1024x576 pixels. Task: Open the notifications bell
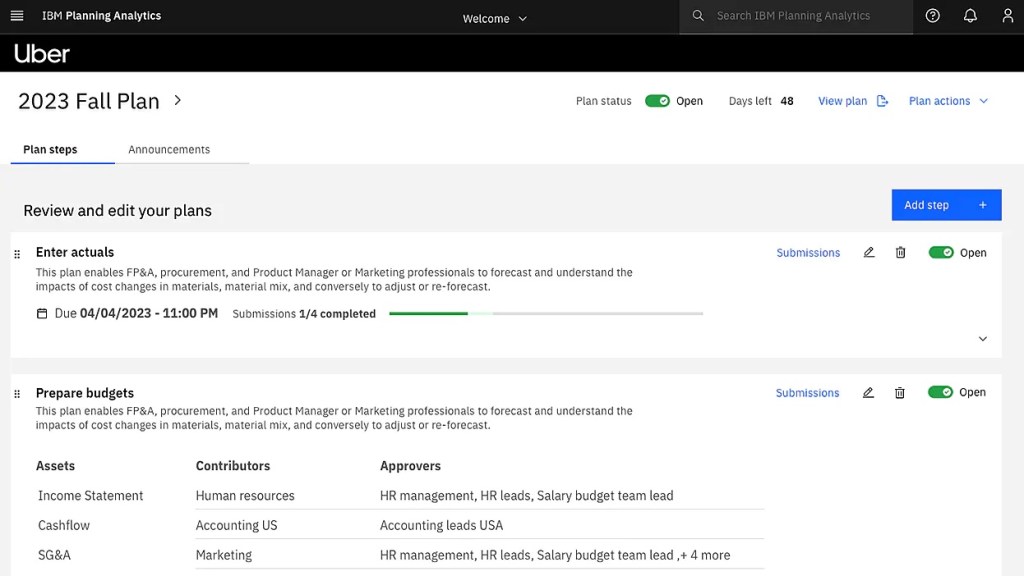969,16
